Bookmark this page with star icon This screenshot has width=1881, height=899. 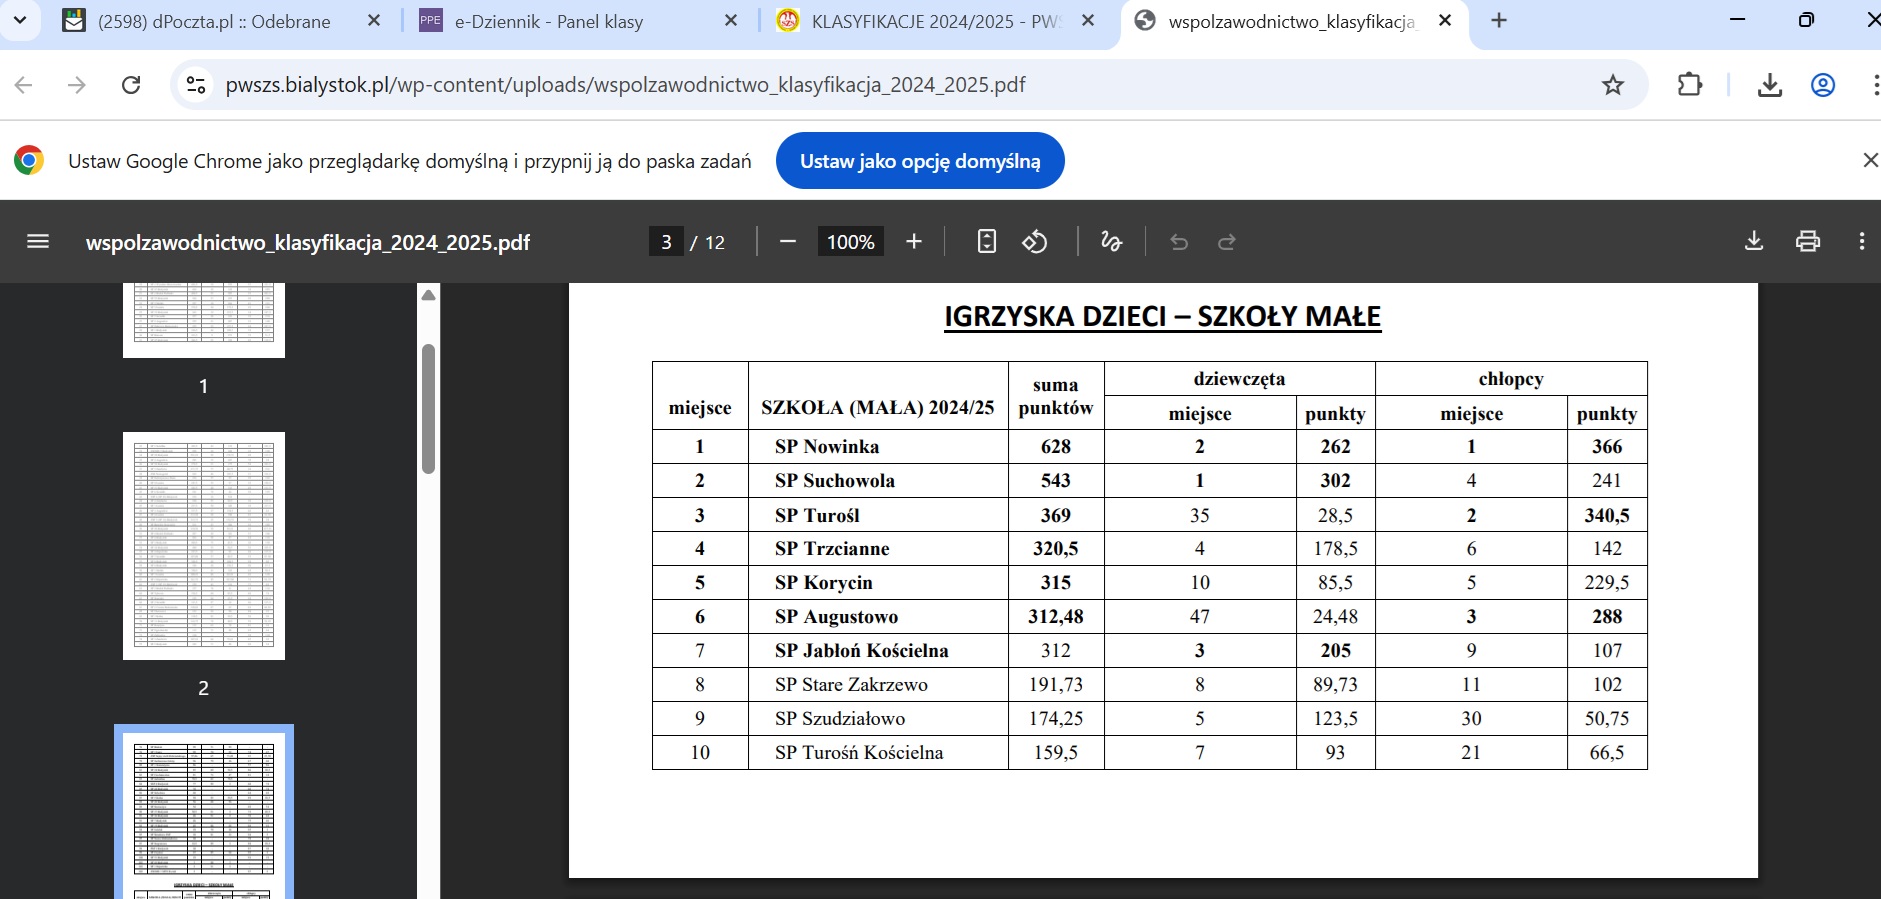[x=1612, y=85]
